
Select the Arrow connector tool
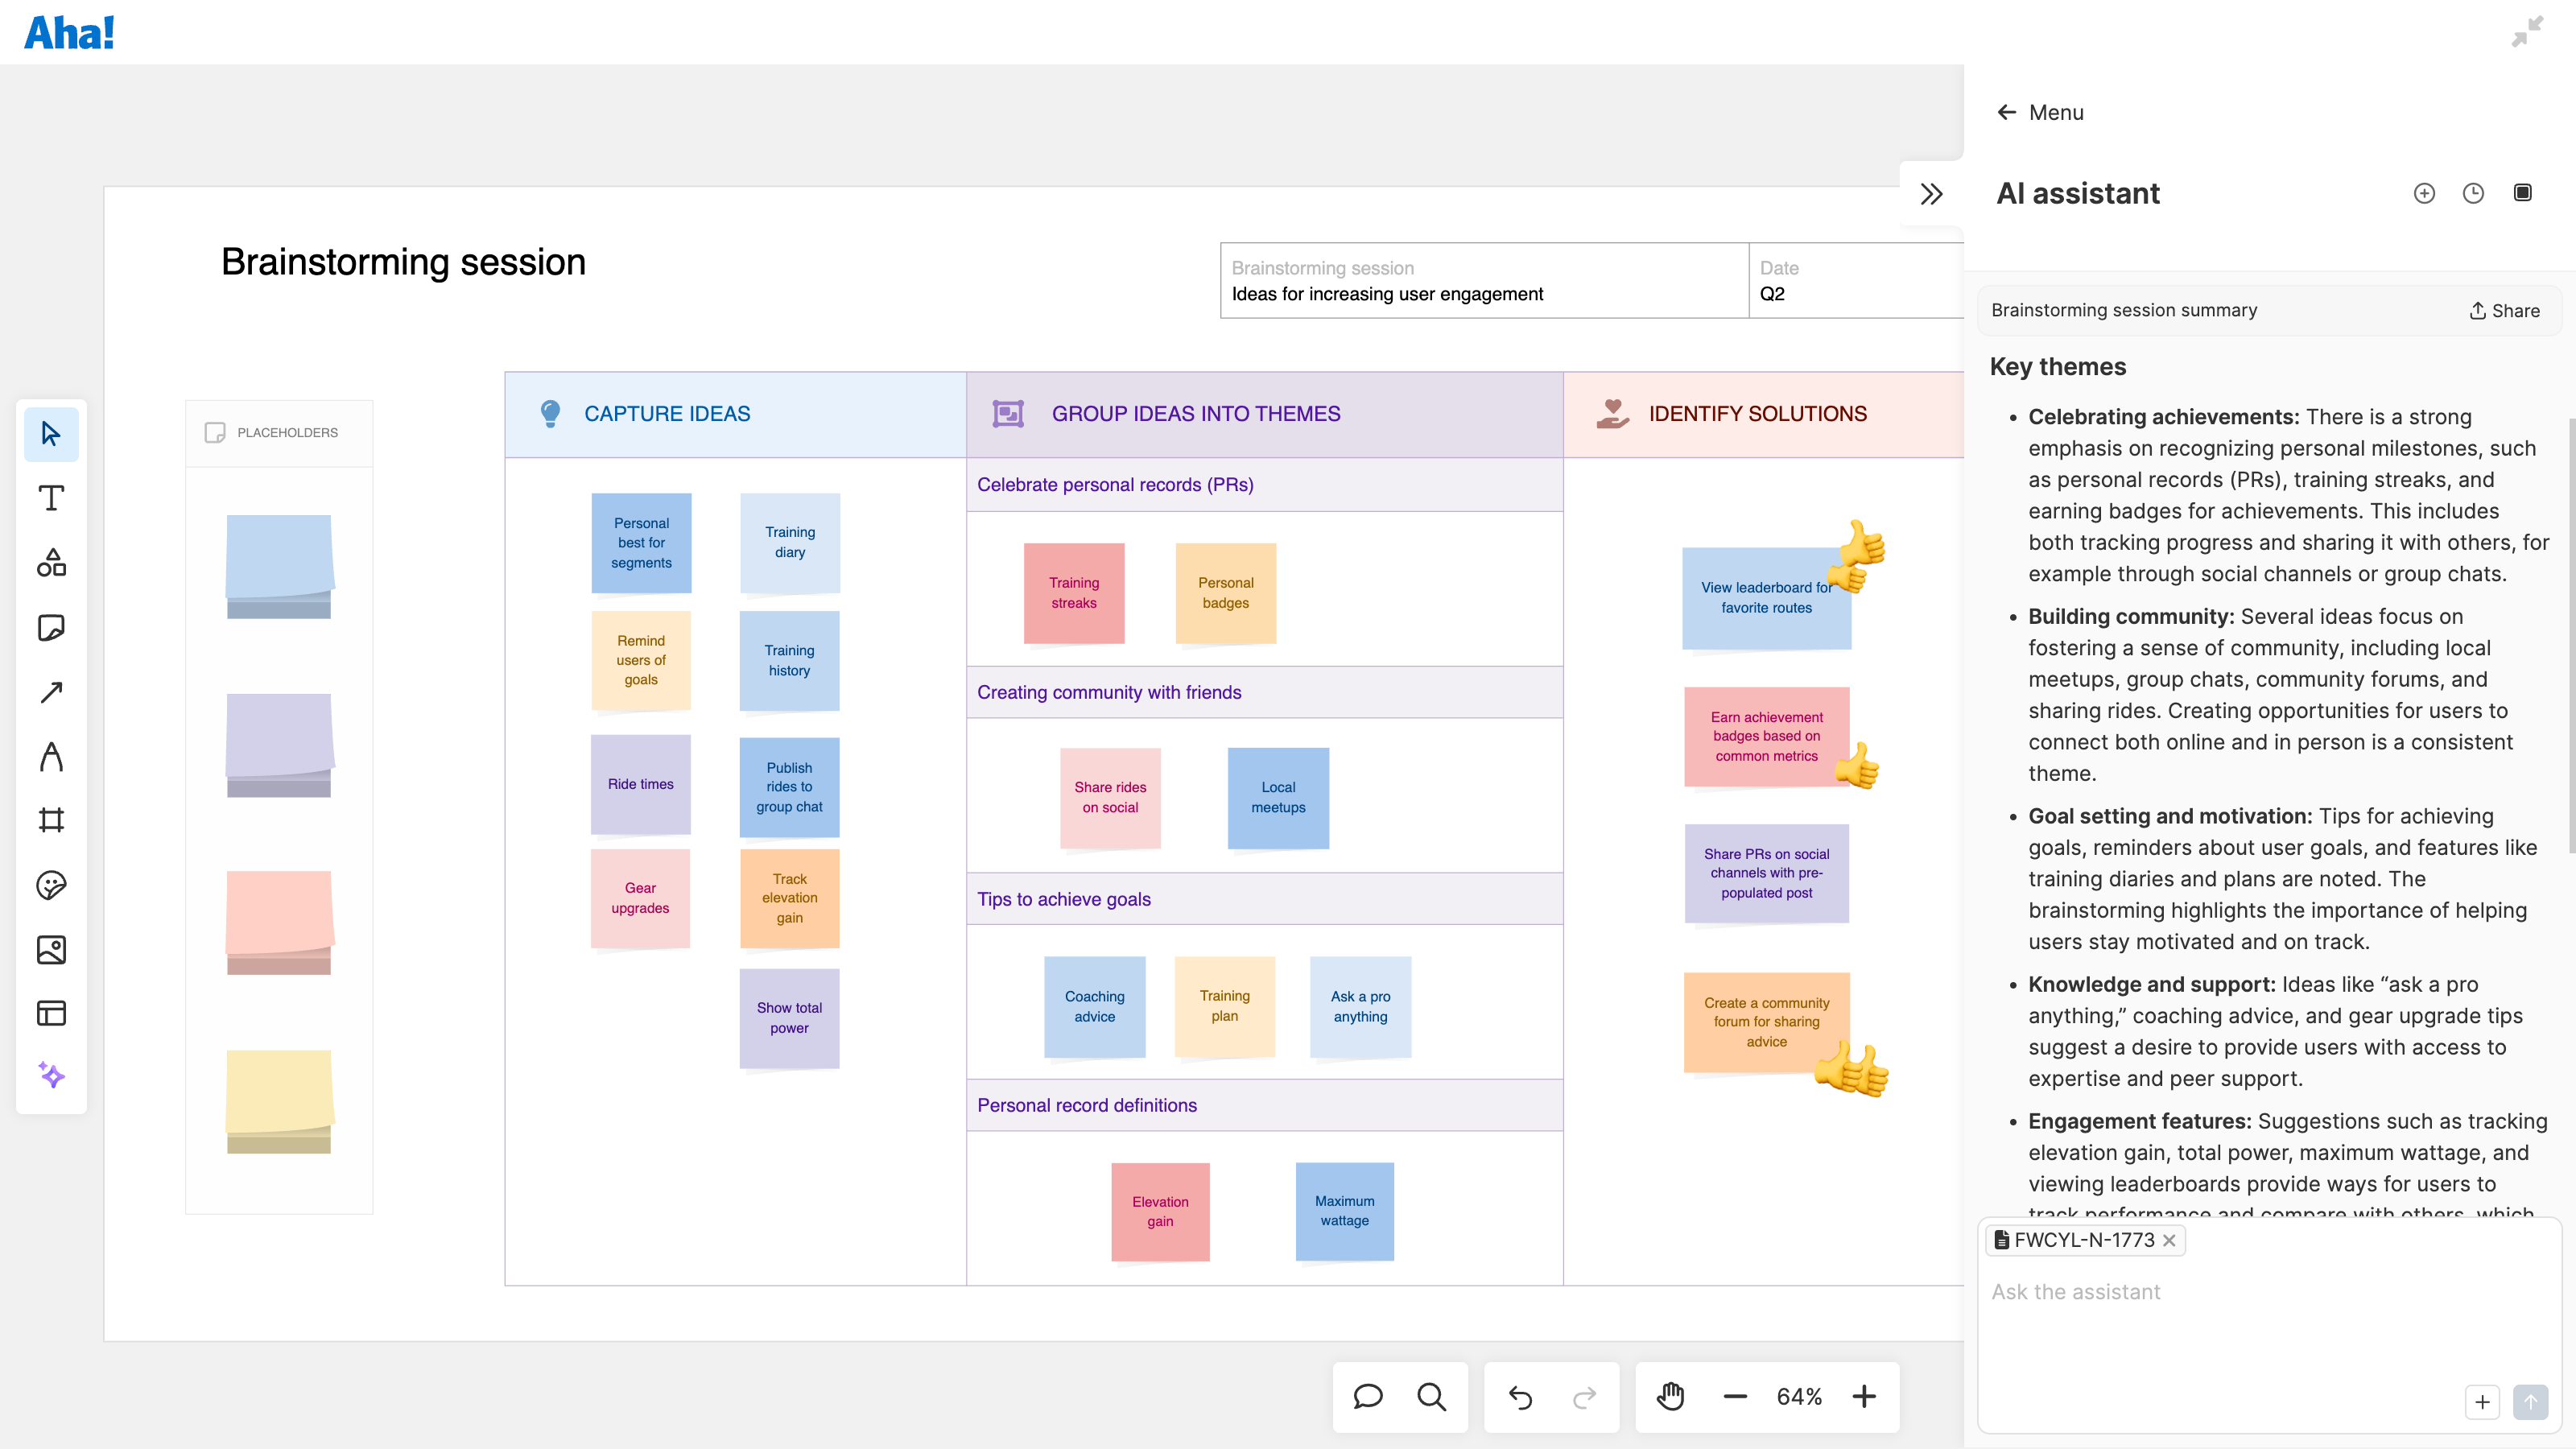click(51, 692)
